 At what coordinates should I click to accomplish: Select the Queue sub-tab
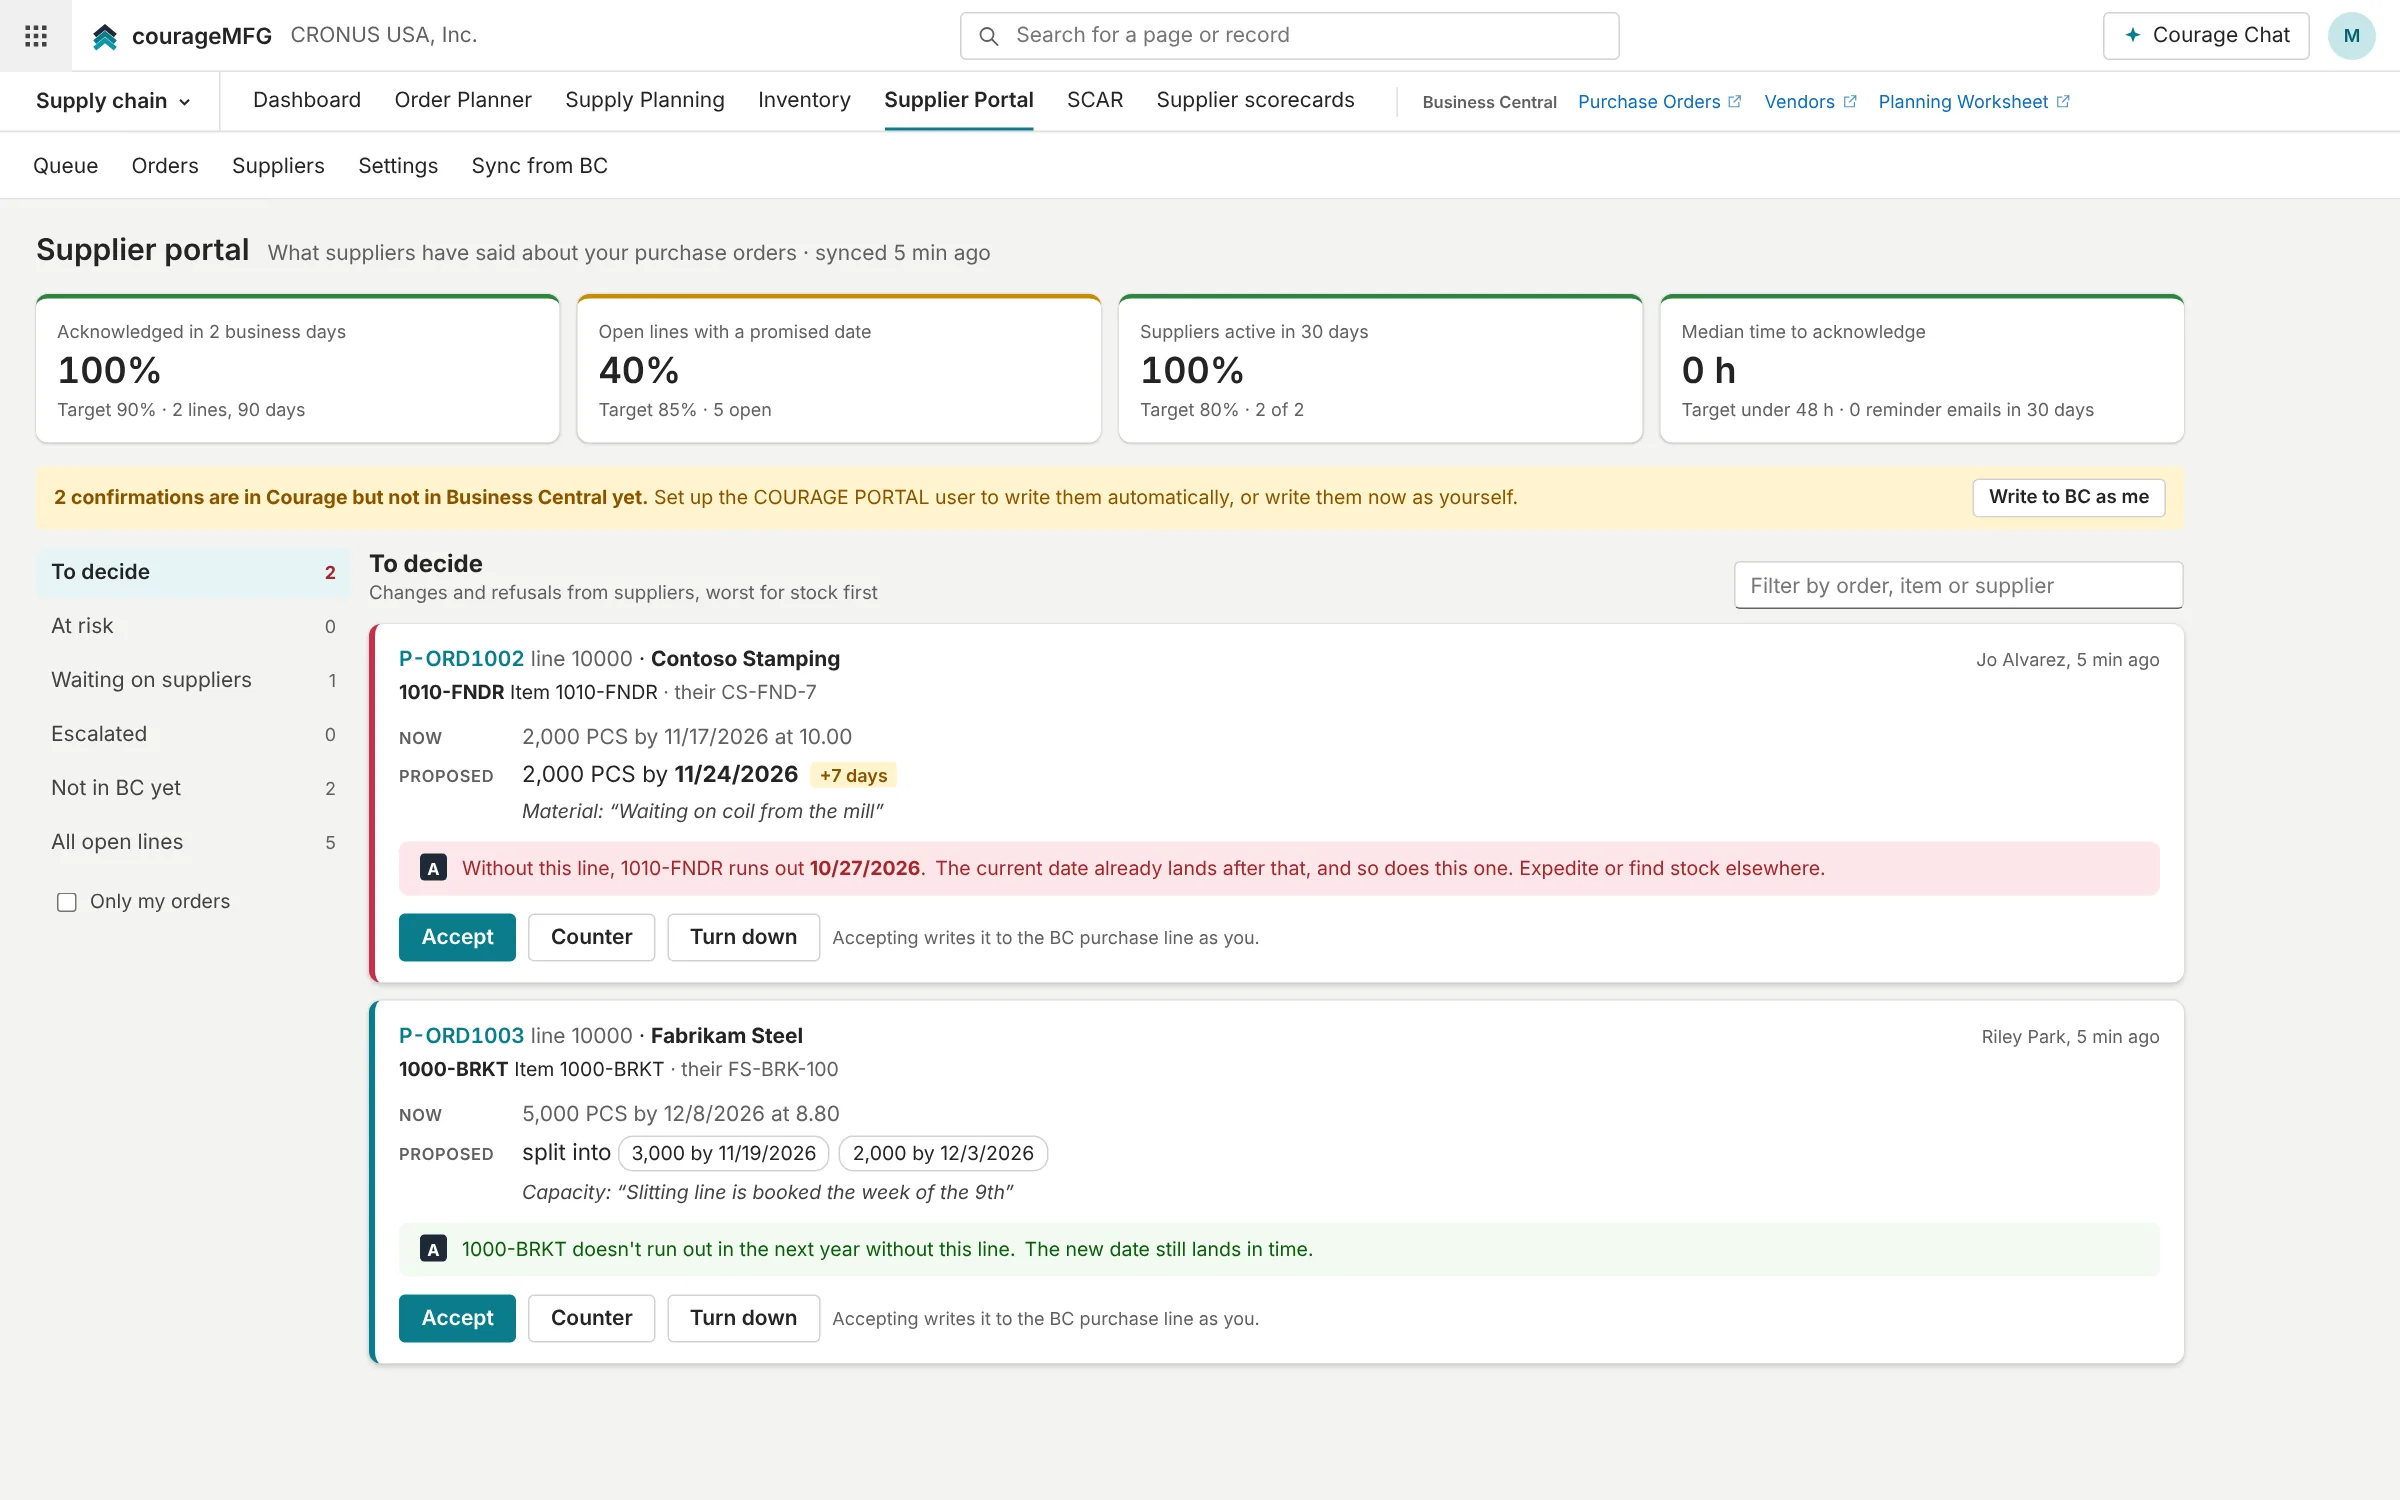tap(66, 166)
